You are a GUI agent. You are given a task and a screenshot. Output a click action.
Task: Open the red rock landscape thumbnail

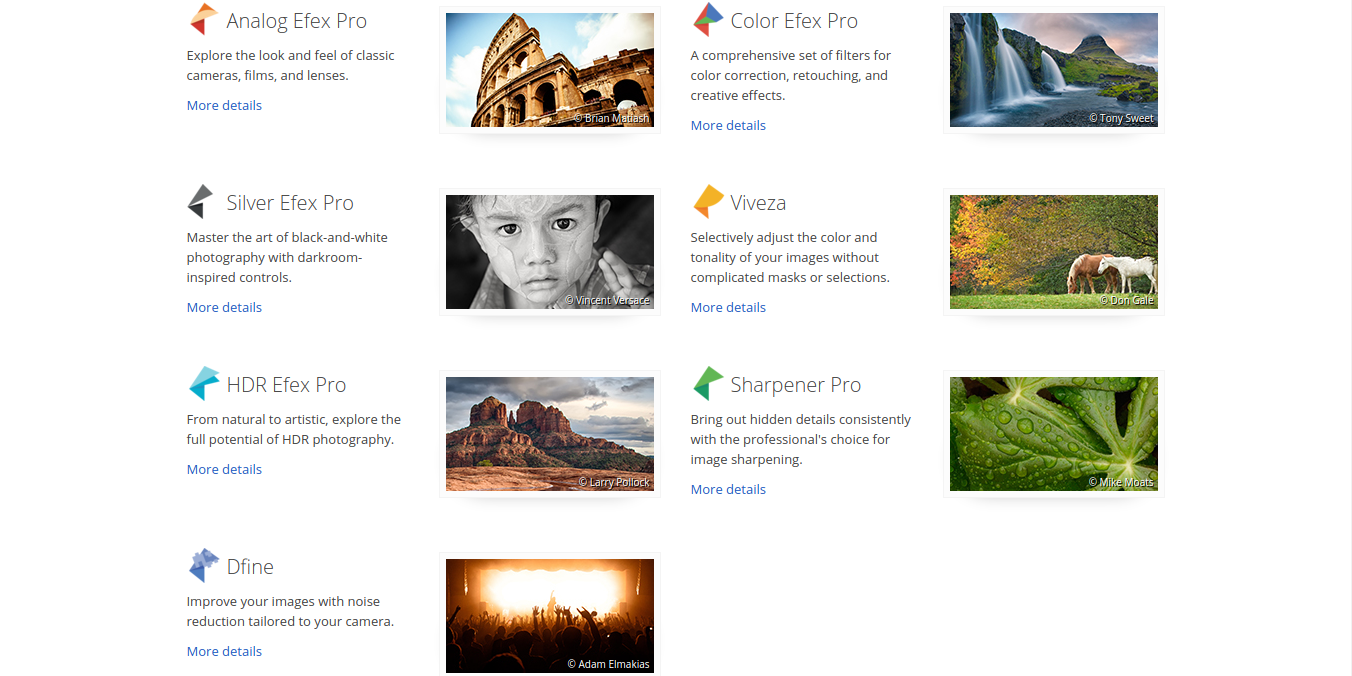pos(549,434)
